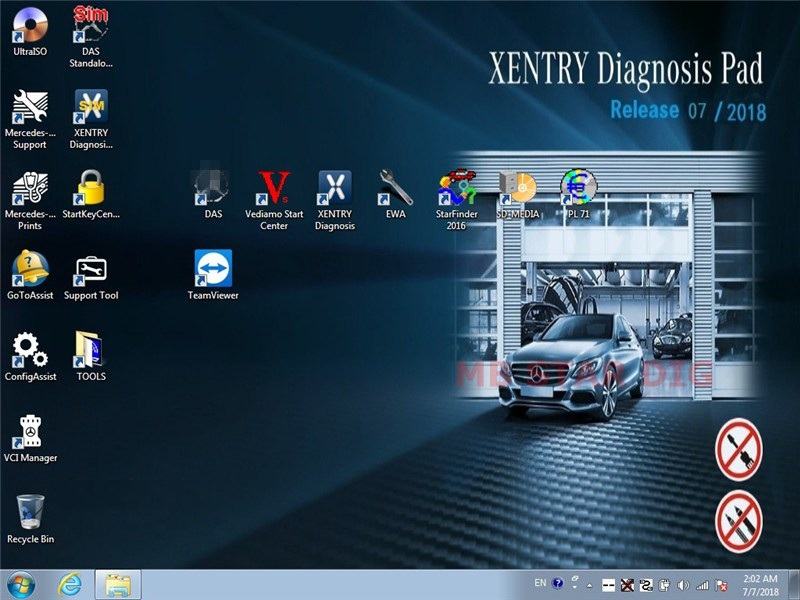The image size is (800, 600).
Task: Open VCI Manager
Action: [30, 432]
